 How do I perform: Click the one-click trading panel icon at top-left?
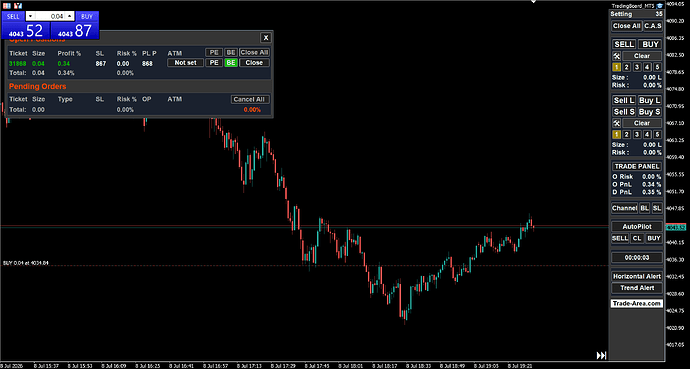pos(7,6)
